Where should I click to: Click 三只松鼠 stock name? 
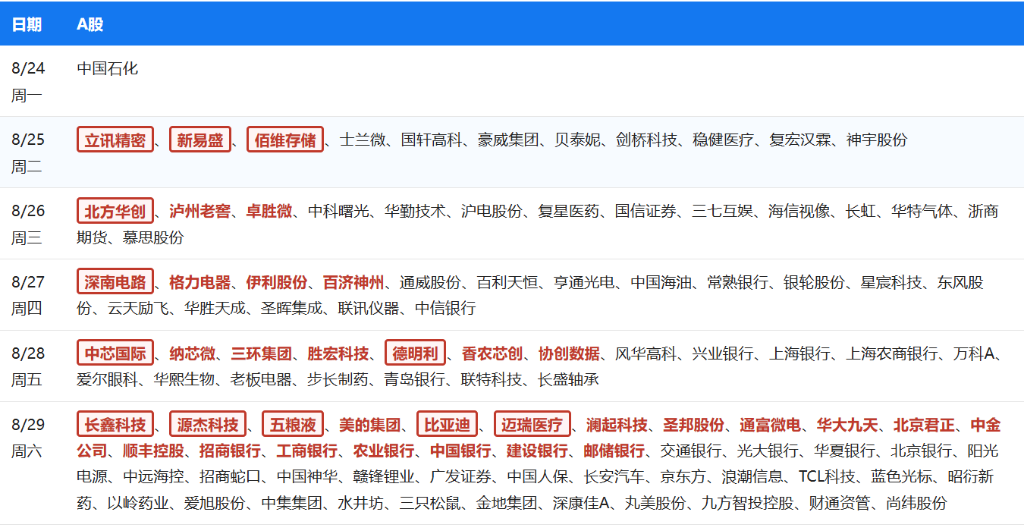(x=430, y=503)
